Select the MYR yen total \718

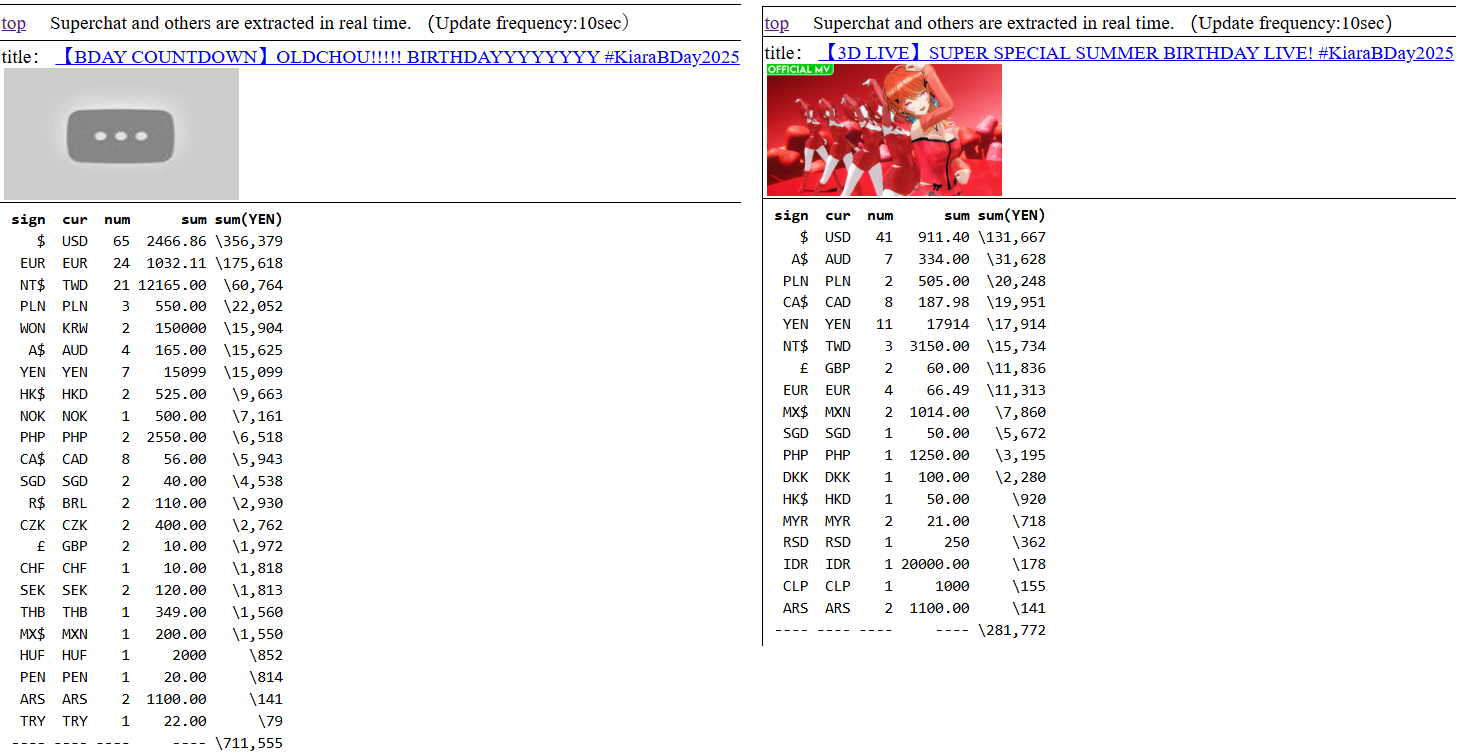pos(1029,521)
